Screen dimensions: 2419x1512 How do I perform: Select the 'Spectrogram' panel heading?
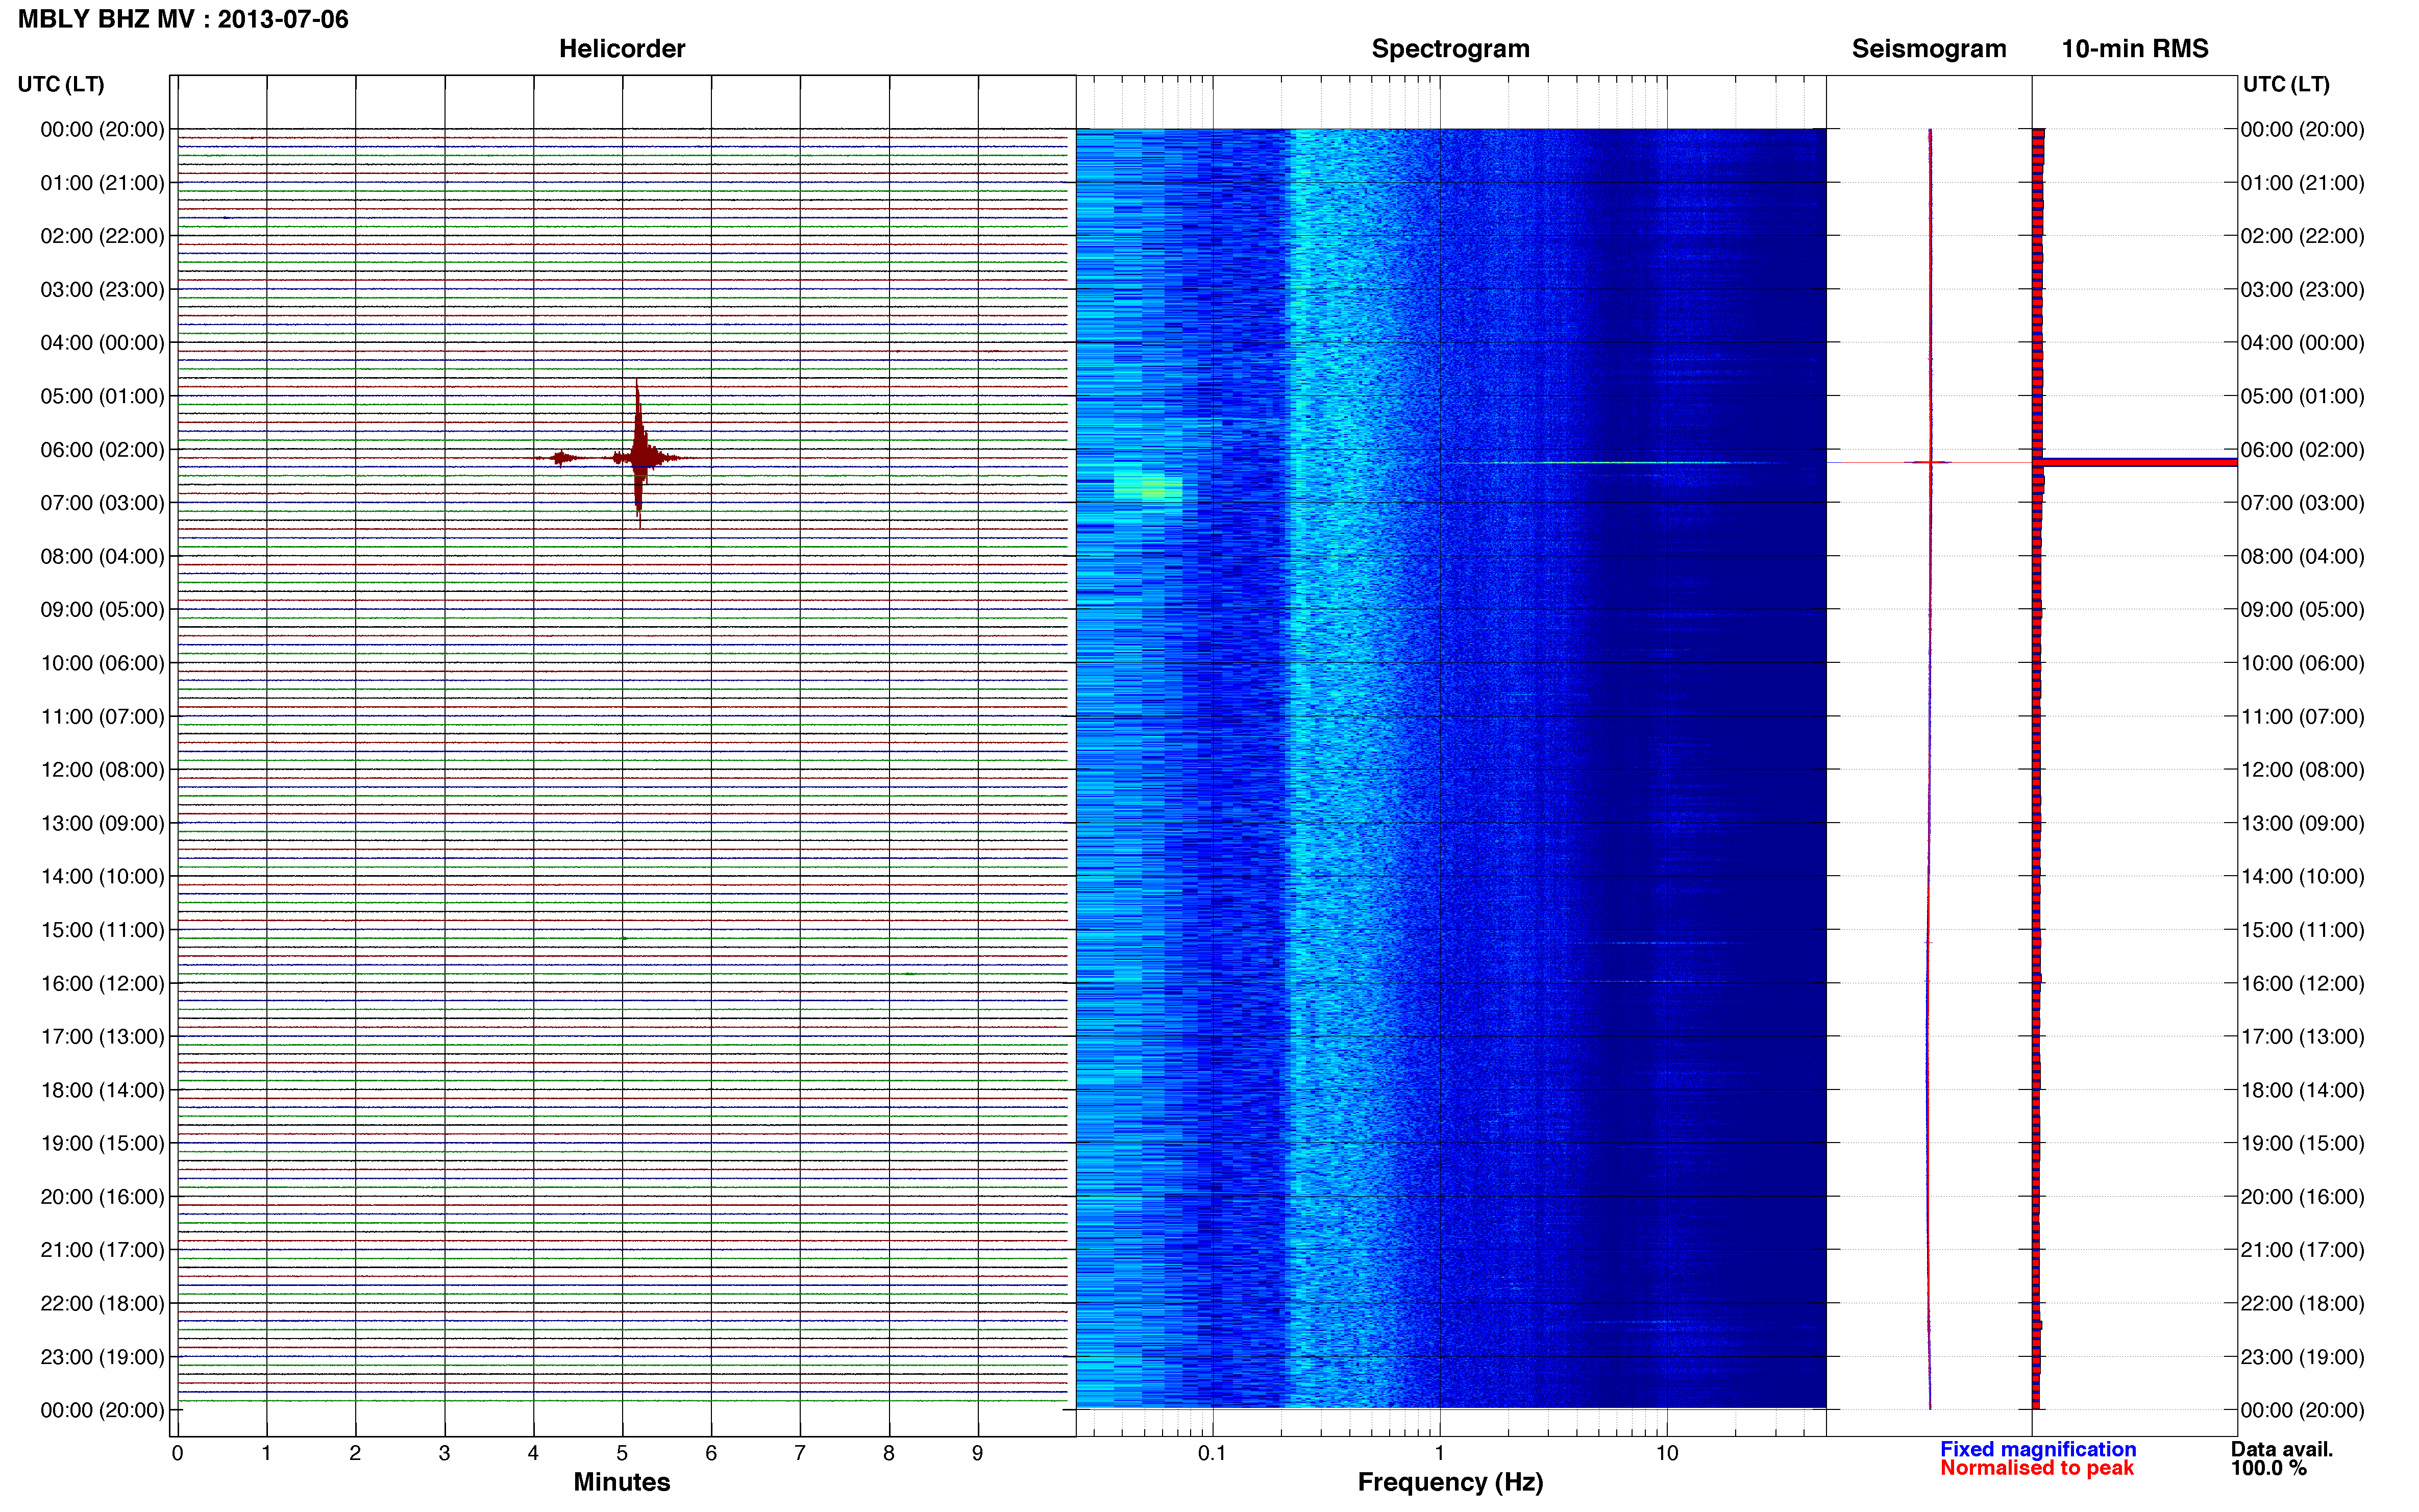pos(1450,49)
